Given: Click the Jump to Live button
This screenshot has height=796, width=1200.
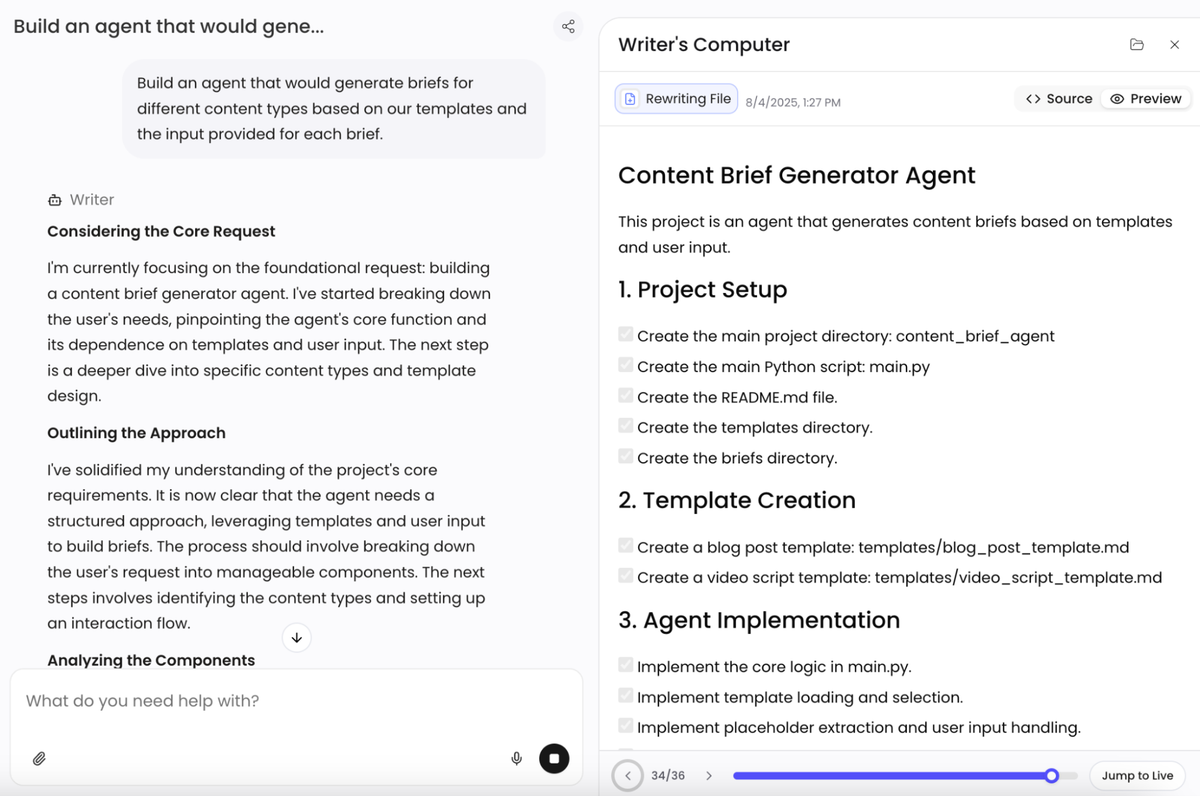Looking at the screenshot, I should [x=1137, y=776].
